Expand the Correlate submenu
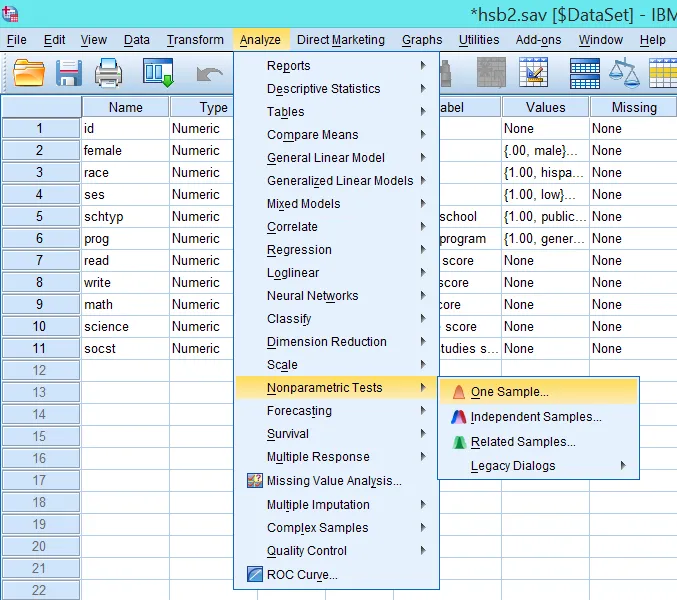The height and width of the screenshot is (600, 677). [337, 227]
